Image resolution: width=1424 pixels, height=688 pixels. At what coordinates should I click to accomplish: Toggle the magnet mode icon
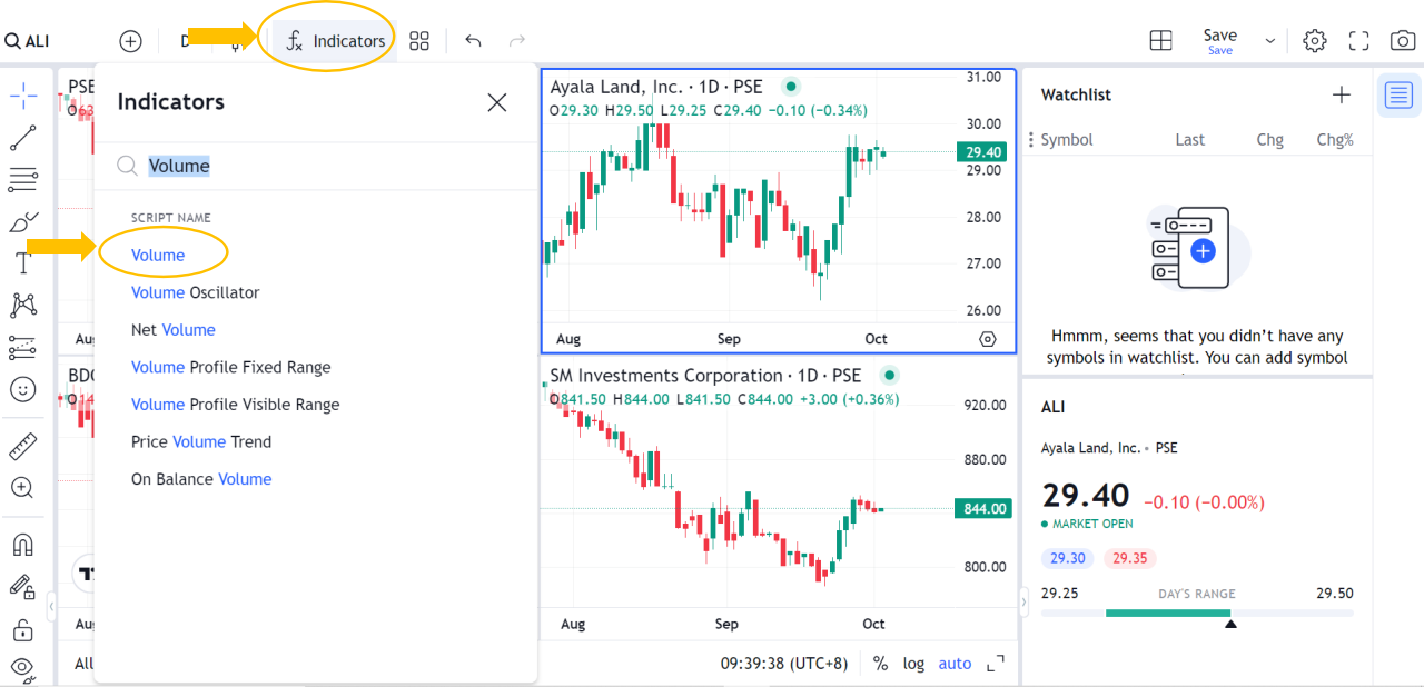[x=23, y=544]
